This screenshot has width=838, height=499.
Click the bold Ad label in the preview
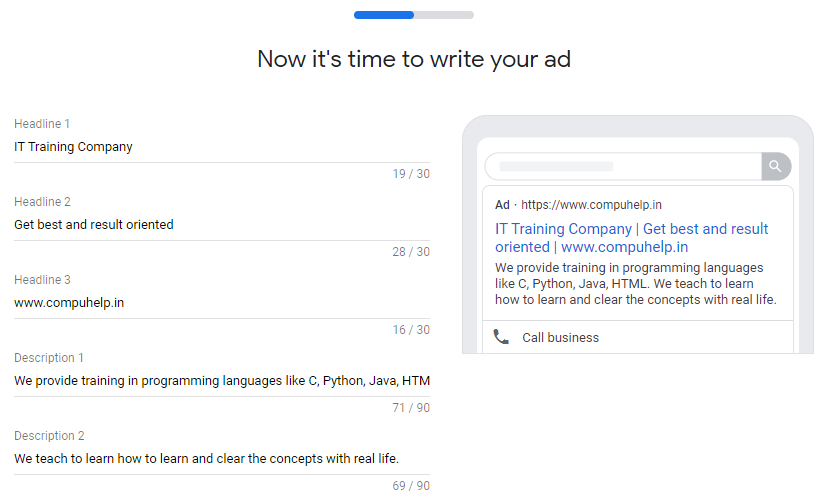tap(502, 205)
